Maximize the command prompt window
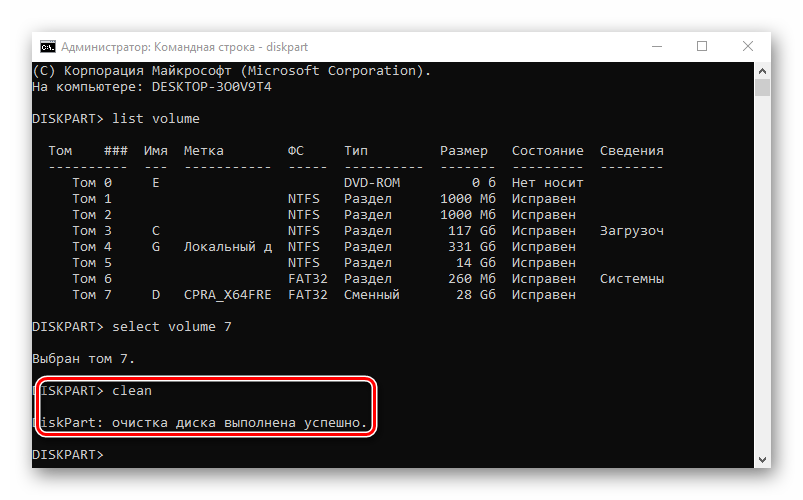Screen dimensions: 803x500 (x=702, y=46)
